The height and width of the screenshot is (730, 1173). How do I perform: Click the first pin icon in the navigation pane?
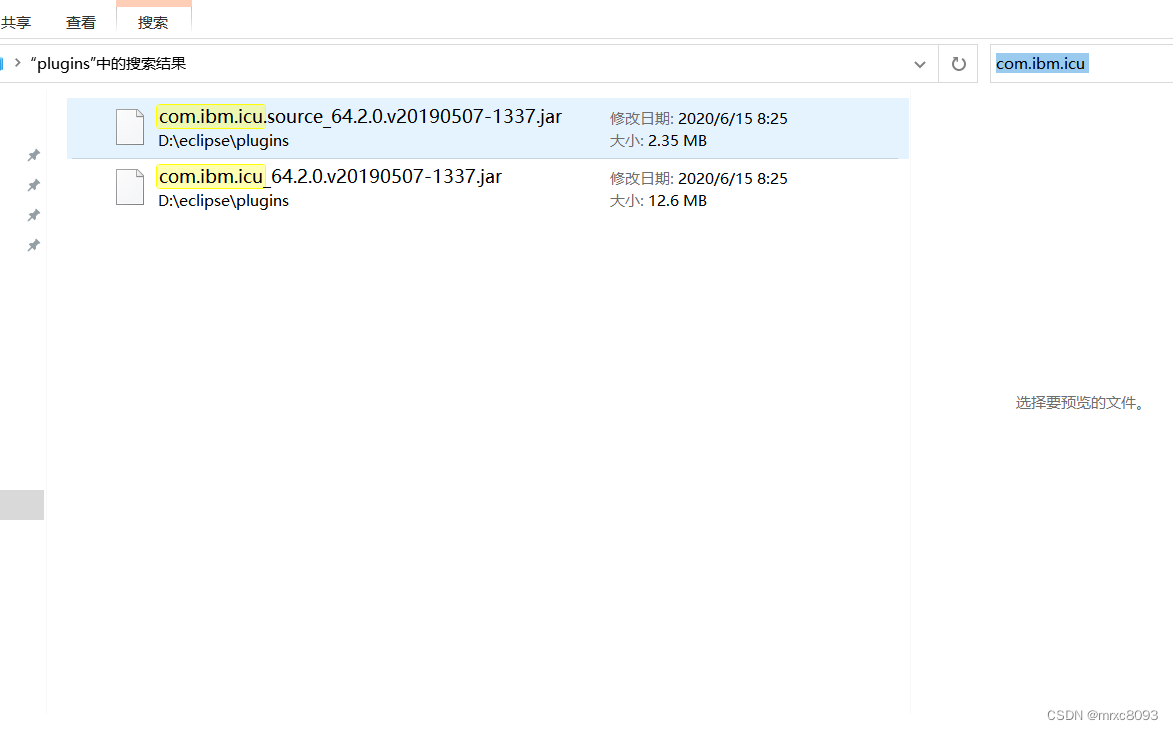pos(33,155)
